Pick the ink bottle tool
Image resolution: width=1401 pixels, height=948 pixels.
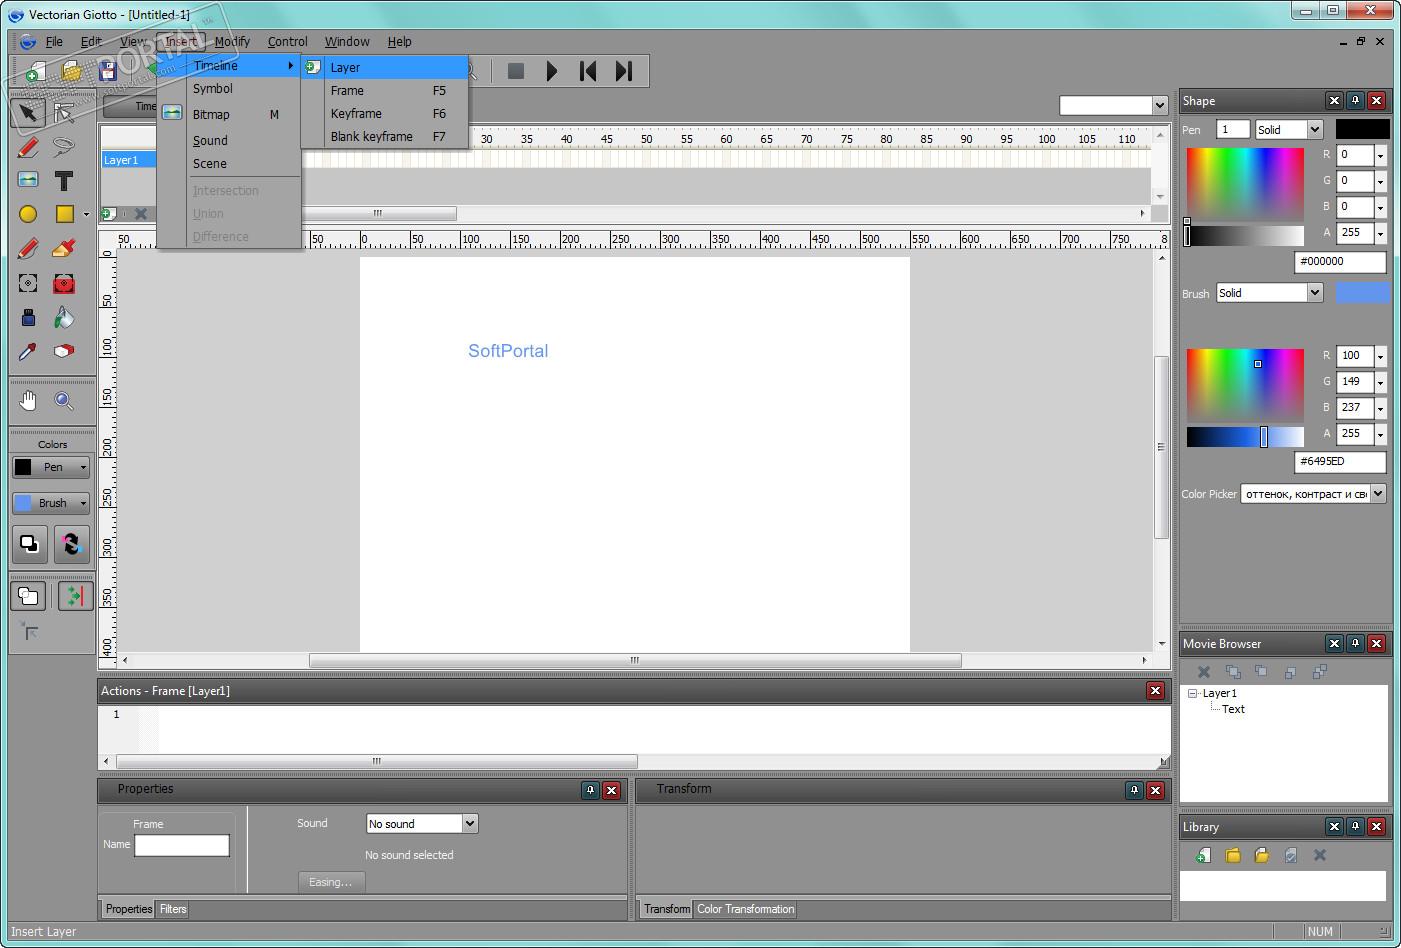coord(28,318)
